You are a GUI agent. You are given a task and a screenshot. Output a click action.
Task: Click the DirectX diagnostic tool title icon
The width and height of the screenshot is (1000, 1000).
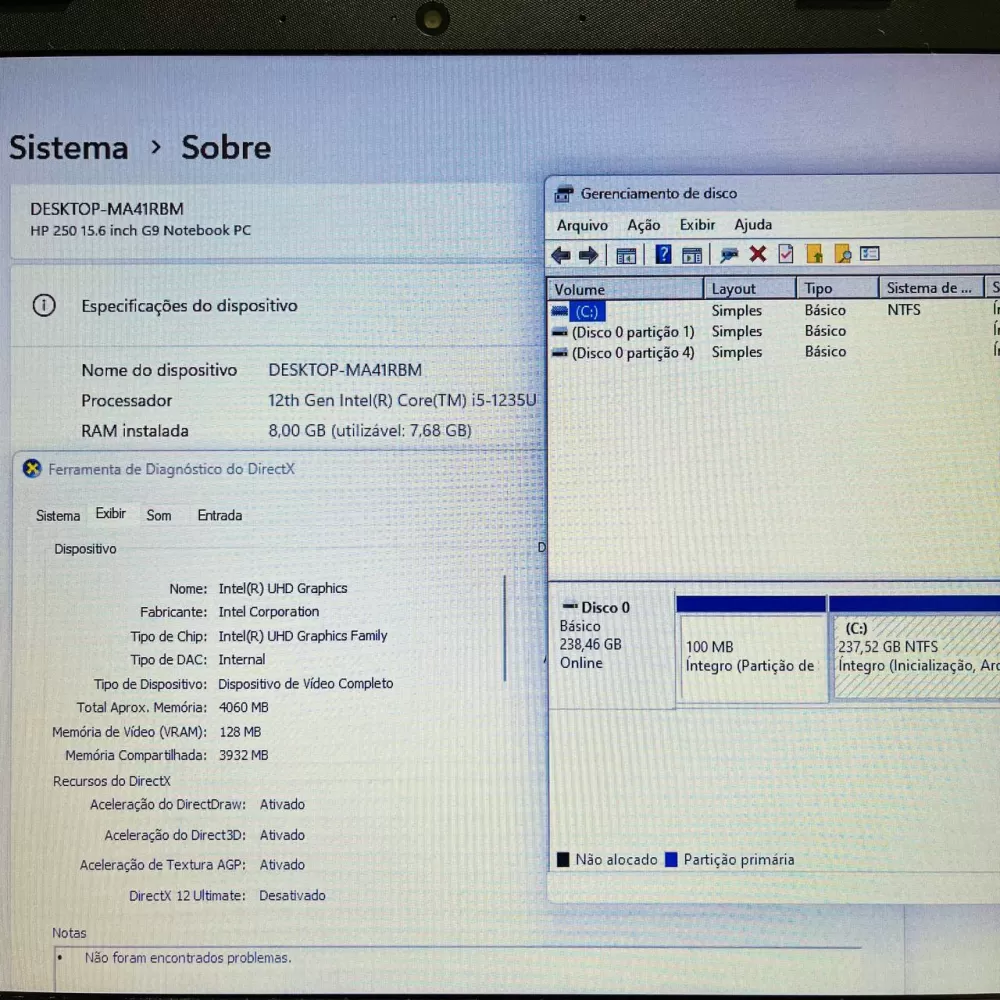click(32, 469)
